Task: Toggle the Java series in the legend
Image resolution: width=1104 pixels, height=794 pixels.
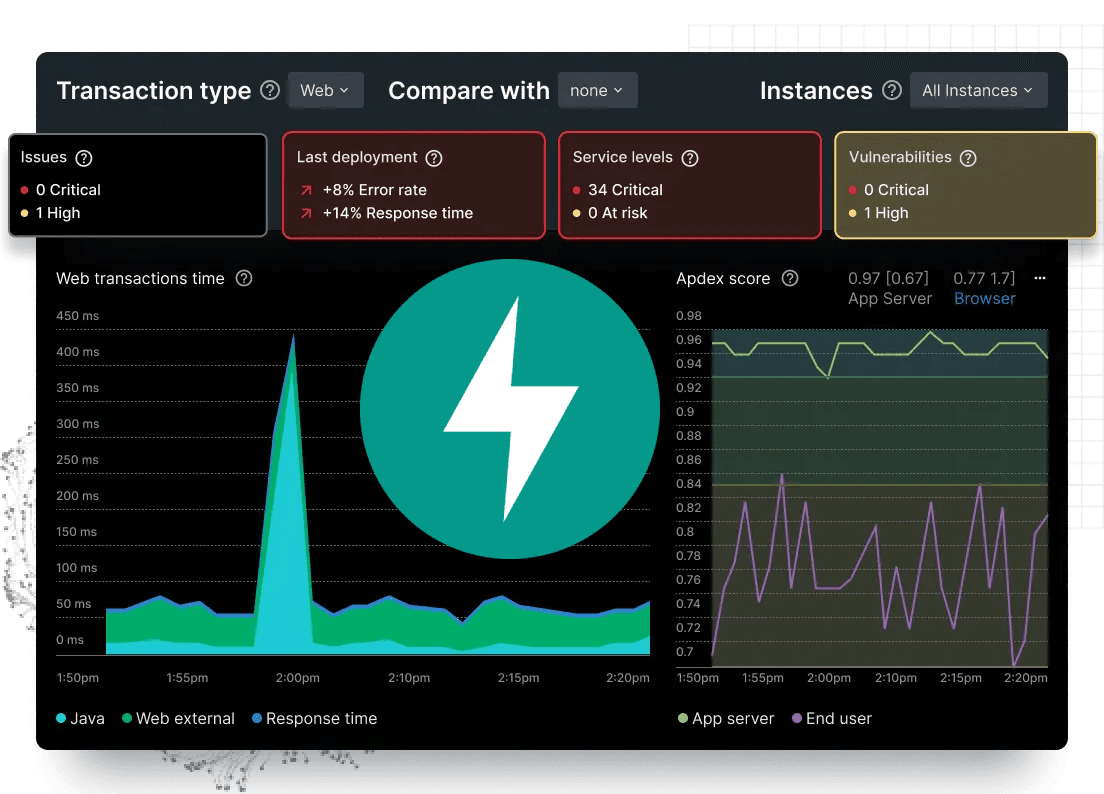Action: (80, 718)
